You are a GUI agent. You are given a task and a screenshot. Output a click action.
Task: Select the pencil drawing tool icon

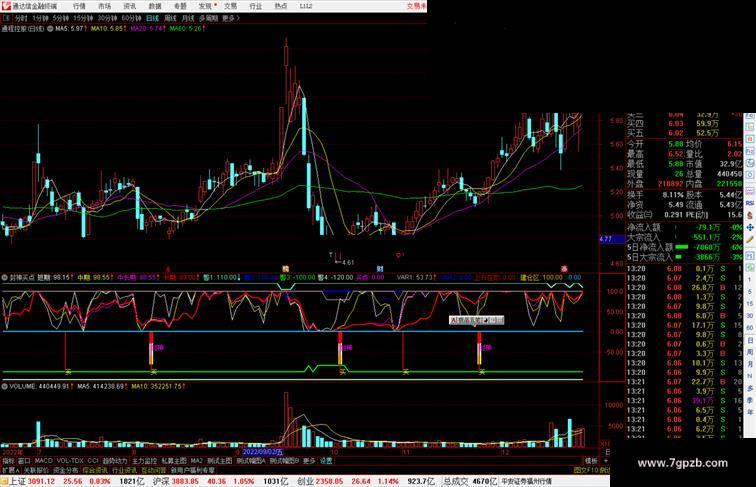[749, 239]
